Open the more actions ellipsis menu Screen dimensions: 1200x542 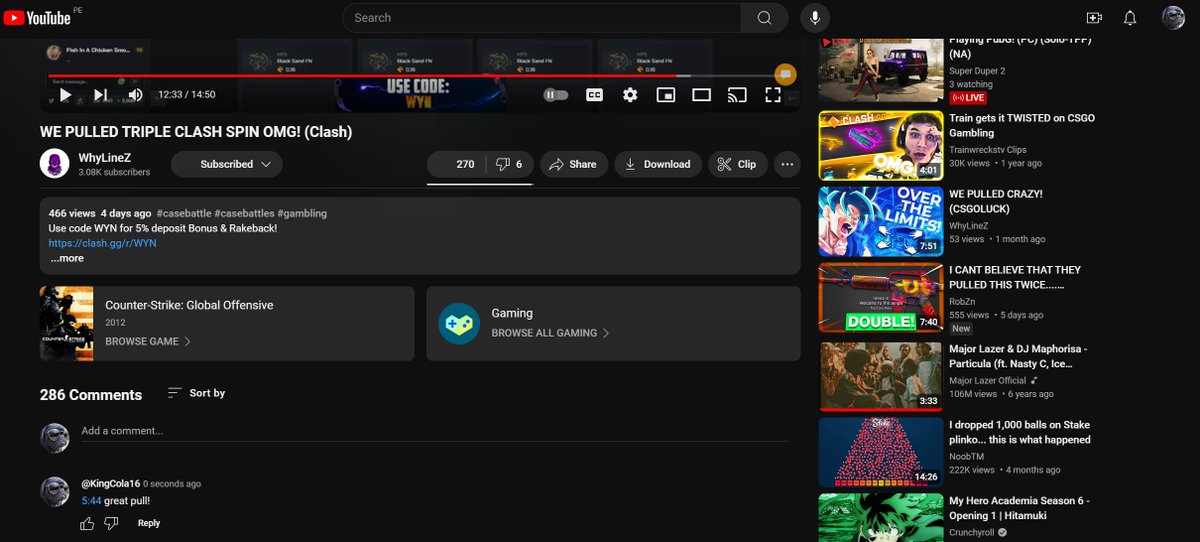pyautogui.click(x=787, y=164)
